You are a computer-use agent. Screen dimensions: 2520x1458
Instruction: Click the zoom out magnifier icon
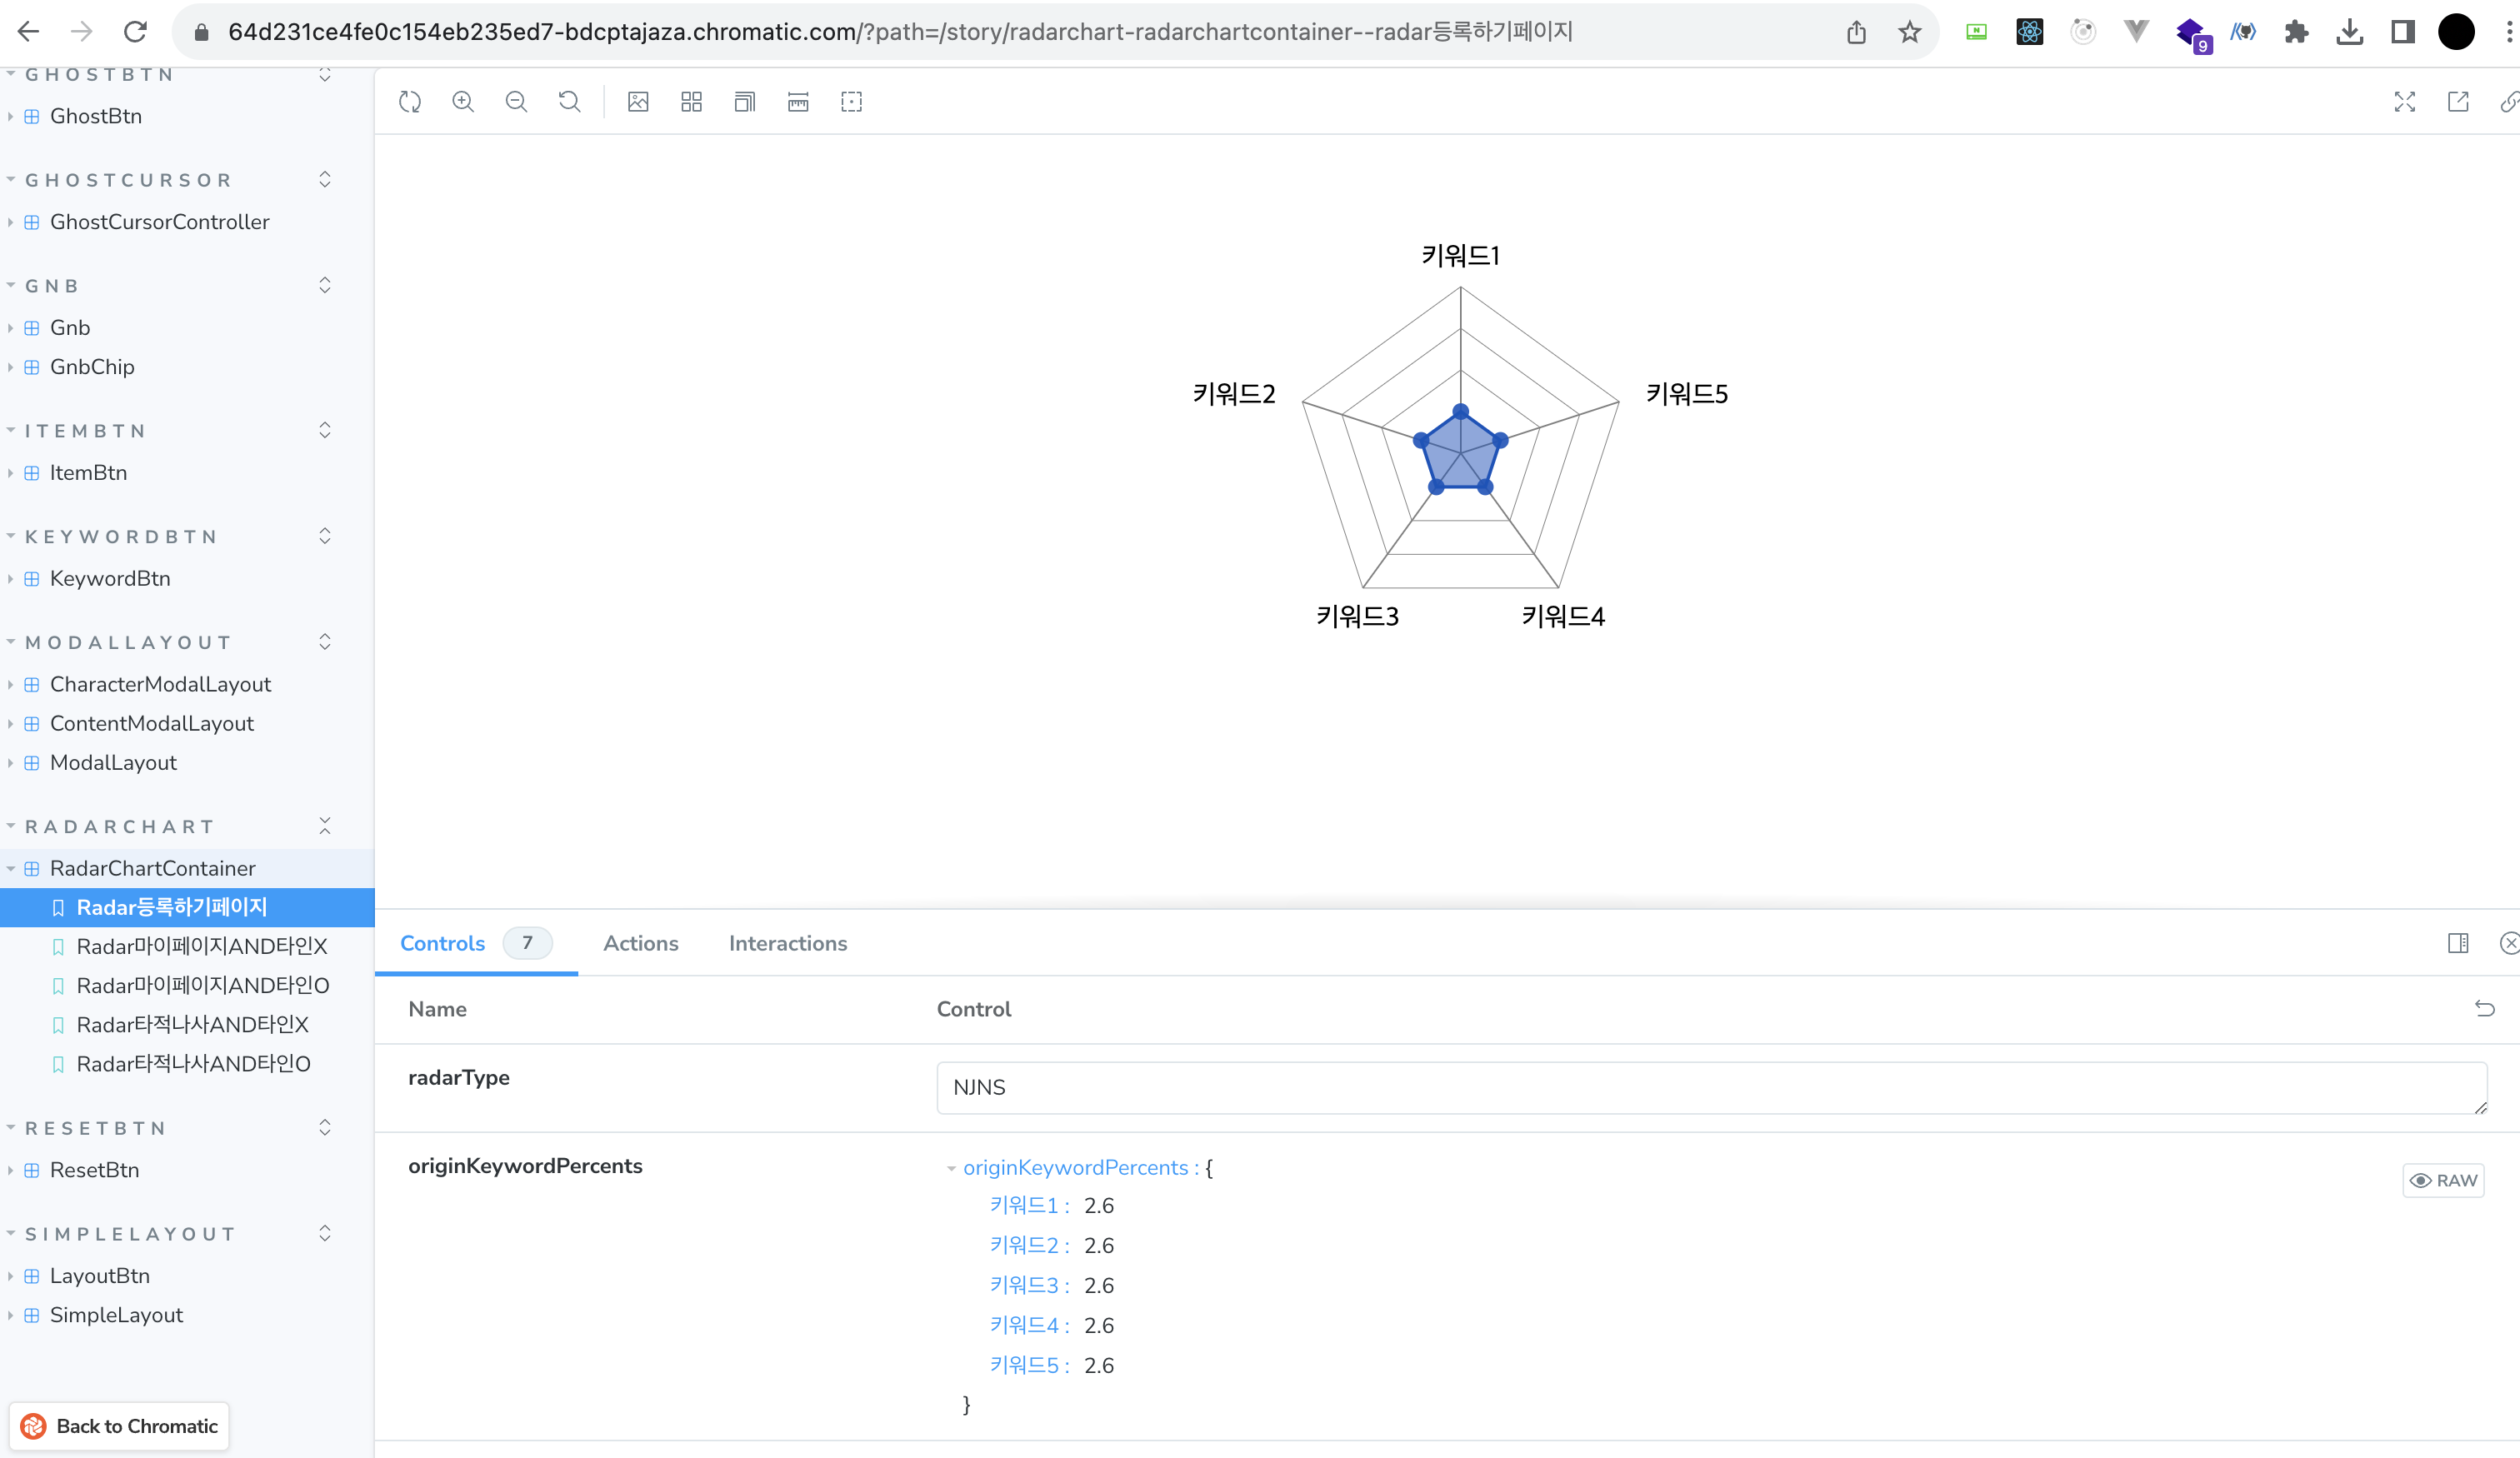(x=516, y=102)
